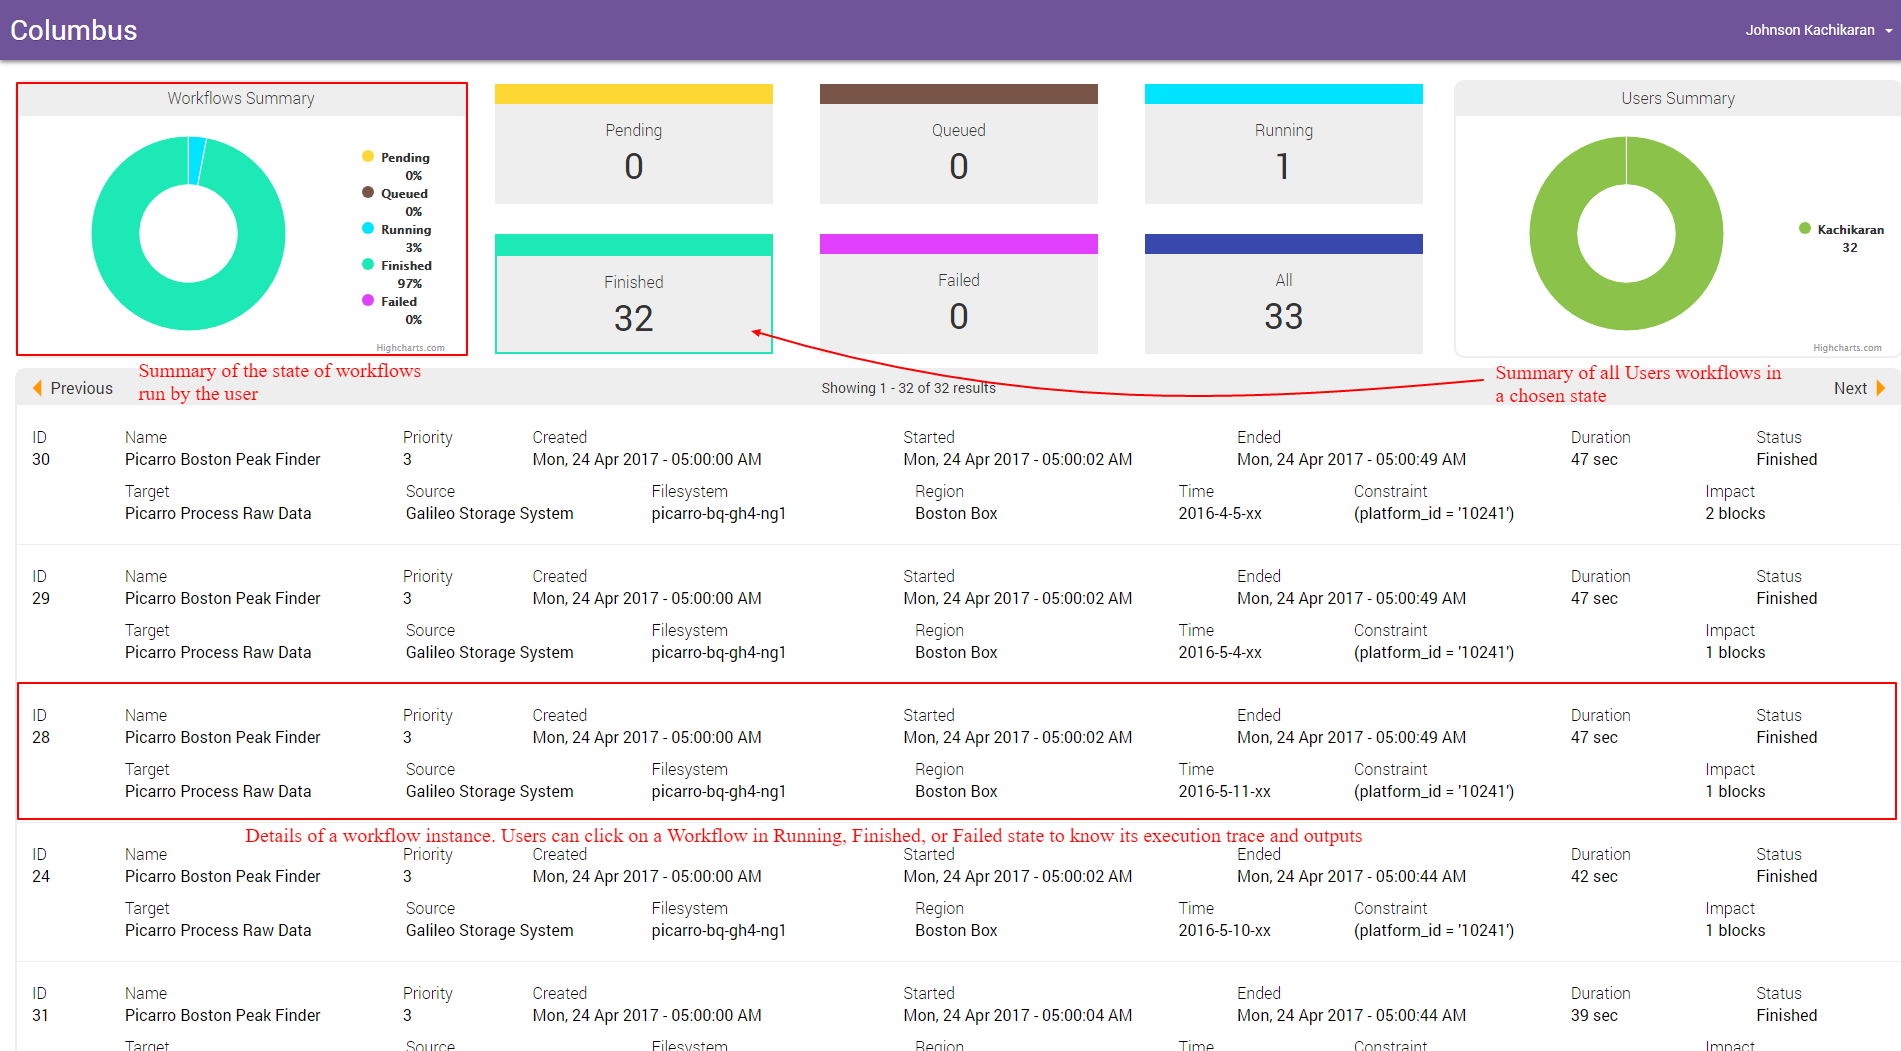Image resolution: width=1901 pixels, height=1051 pixels.
Task: Open workflow row with ID 29
Action: 957,614
